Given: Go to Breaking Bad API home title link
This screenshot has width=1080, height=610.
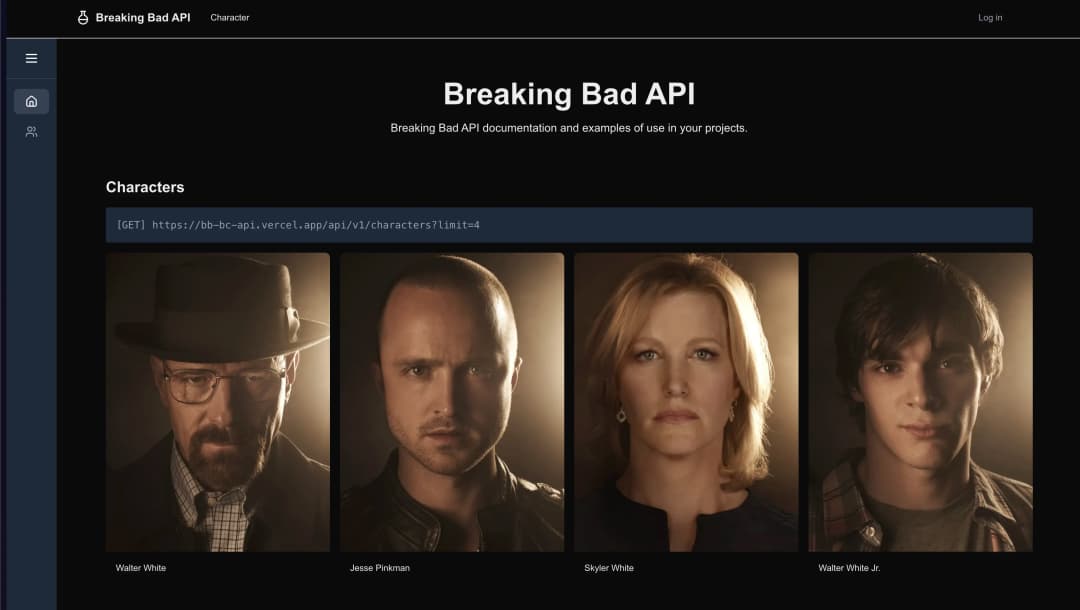Looking at the screenshot, I should (143, 18).
